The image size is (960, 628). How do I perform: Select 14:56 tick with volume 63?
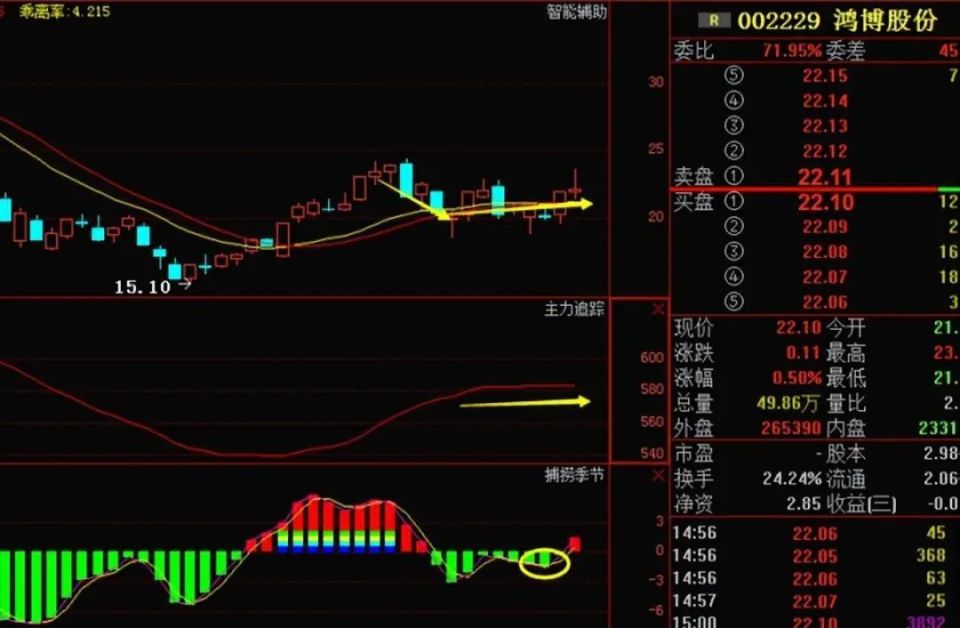coord(815,578)
